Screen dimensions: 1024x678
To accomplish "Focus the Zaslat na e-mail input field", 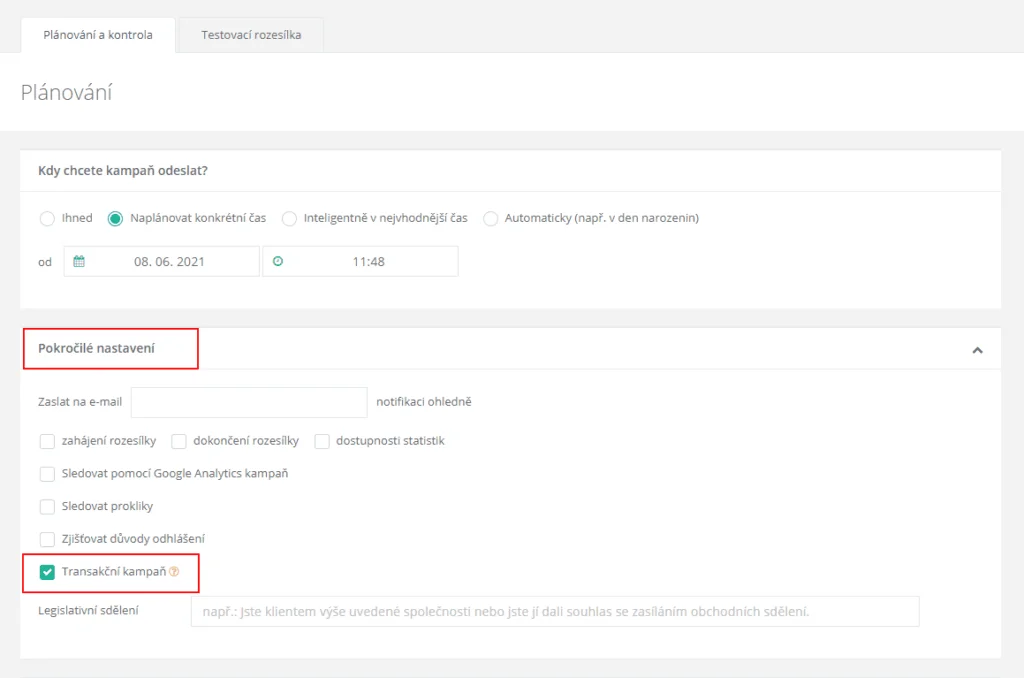I will pos(249,402).
